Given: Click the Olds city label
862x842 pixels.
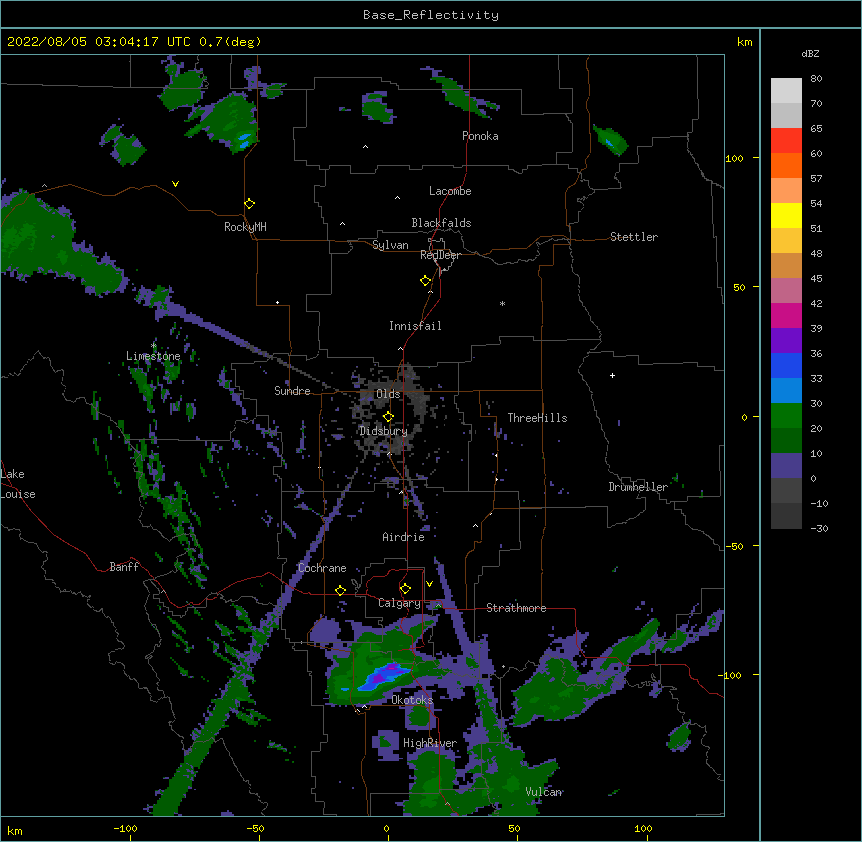Looking at the screenshot, I should 388,394.
